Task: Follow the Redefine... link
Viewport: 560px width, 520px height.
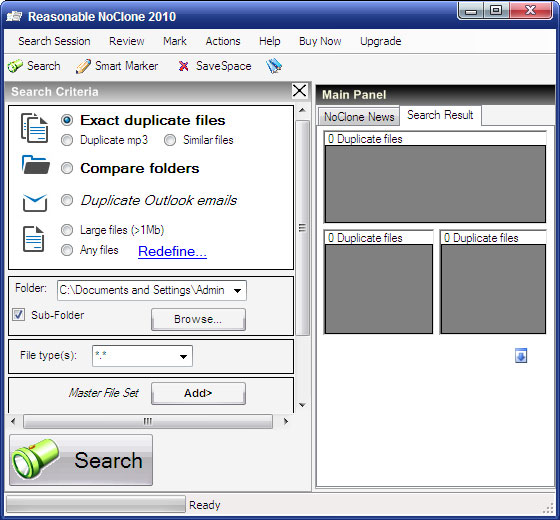Action: pos(172,251)
